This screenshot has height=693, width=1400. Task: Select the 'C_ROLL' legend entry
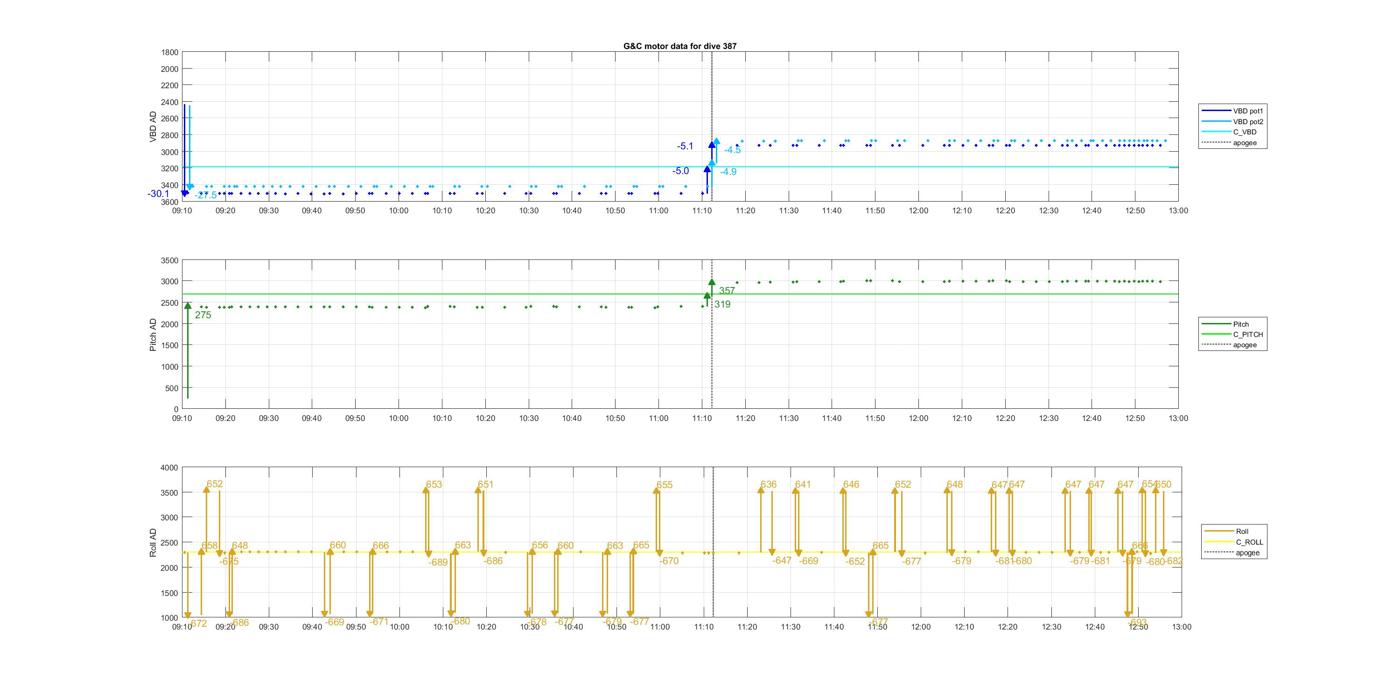[x=1235, y=542]
